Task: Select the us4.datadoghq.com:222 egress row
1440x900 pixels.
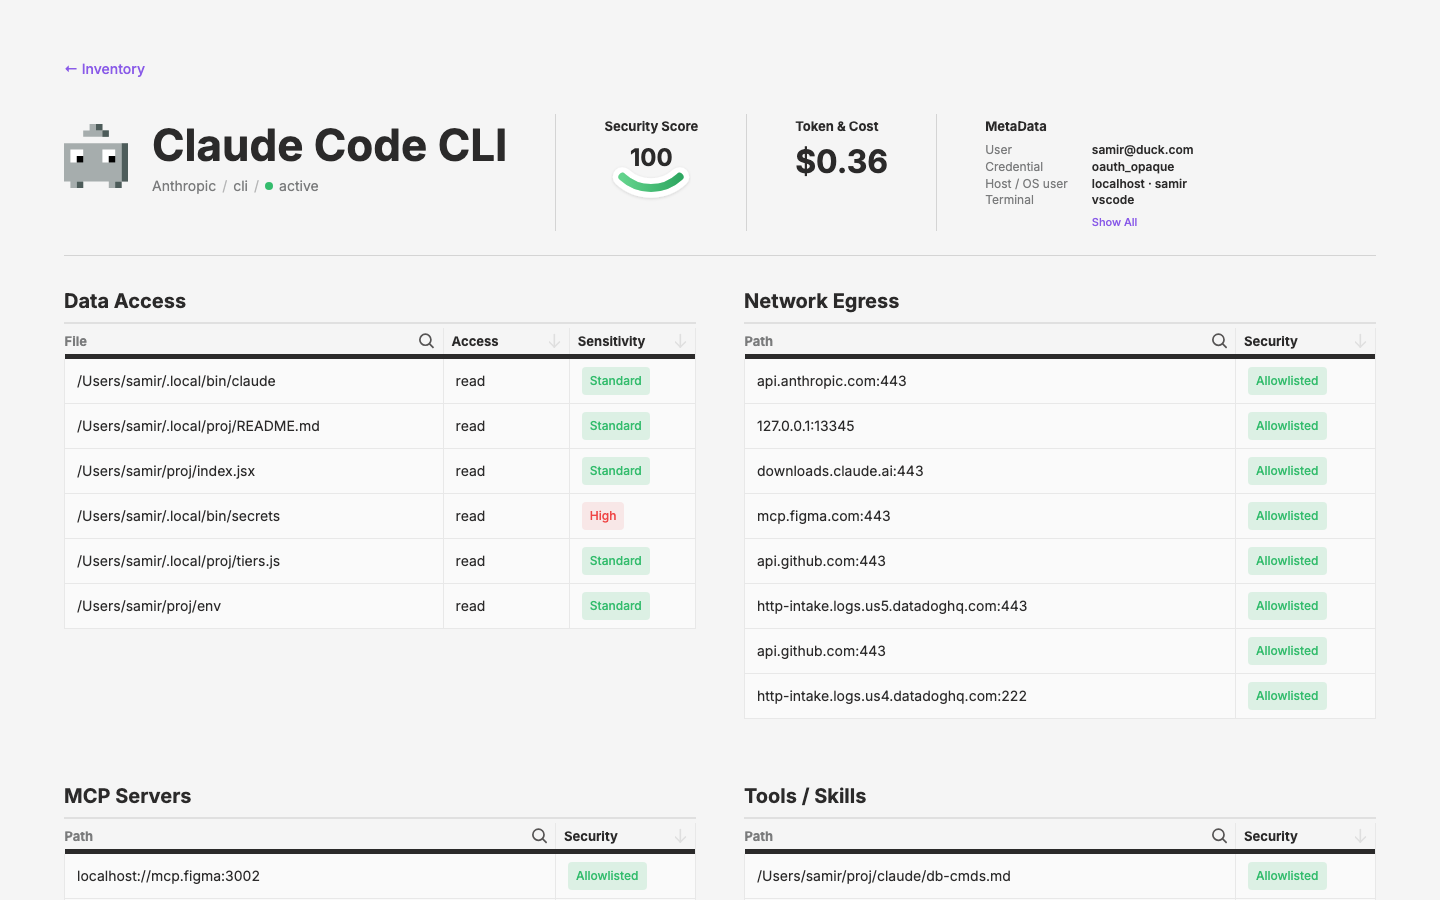Action: pyautogui.click(x=1060, y=696)
